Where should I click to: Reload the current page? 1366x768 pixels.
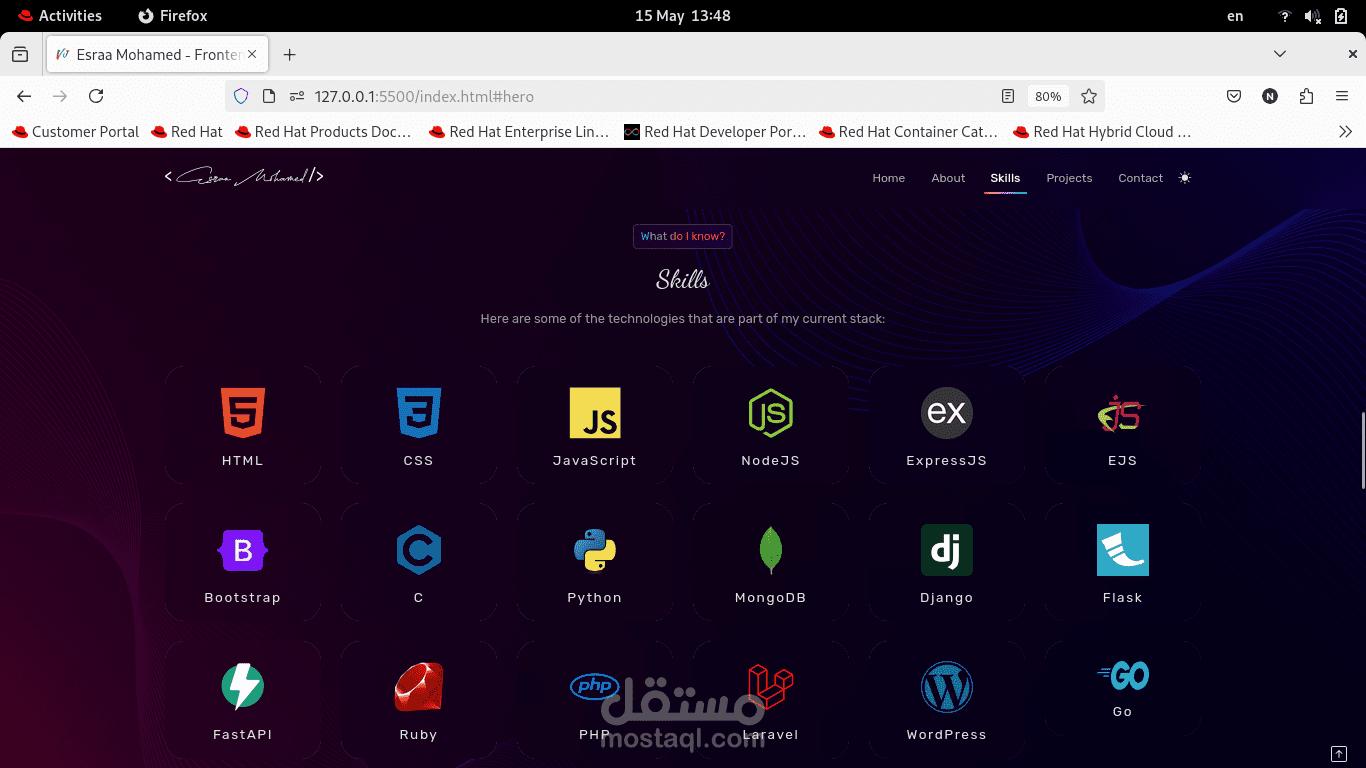tap(96, 96)
